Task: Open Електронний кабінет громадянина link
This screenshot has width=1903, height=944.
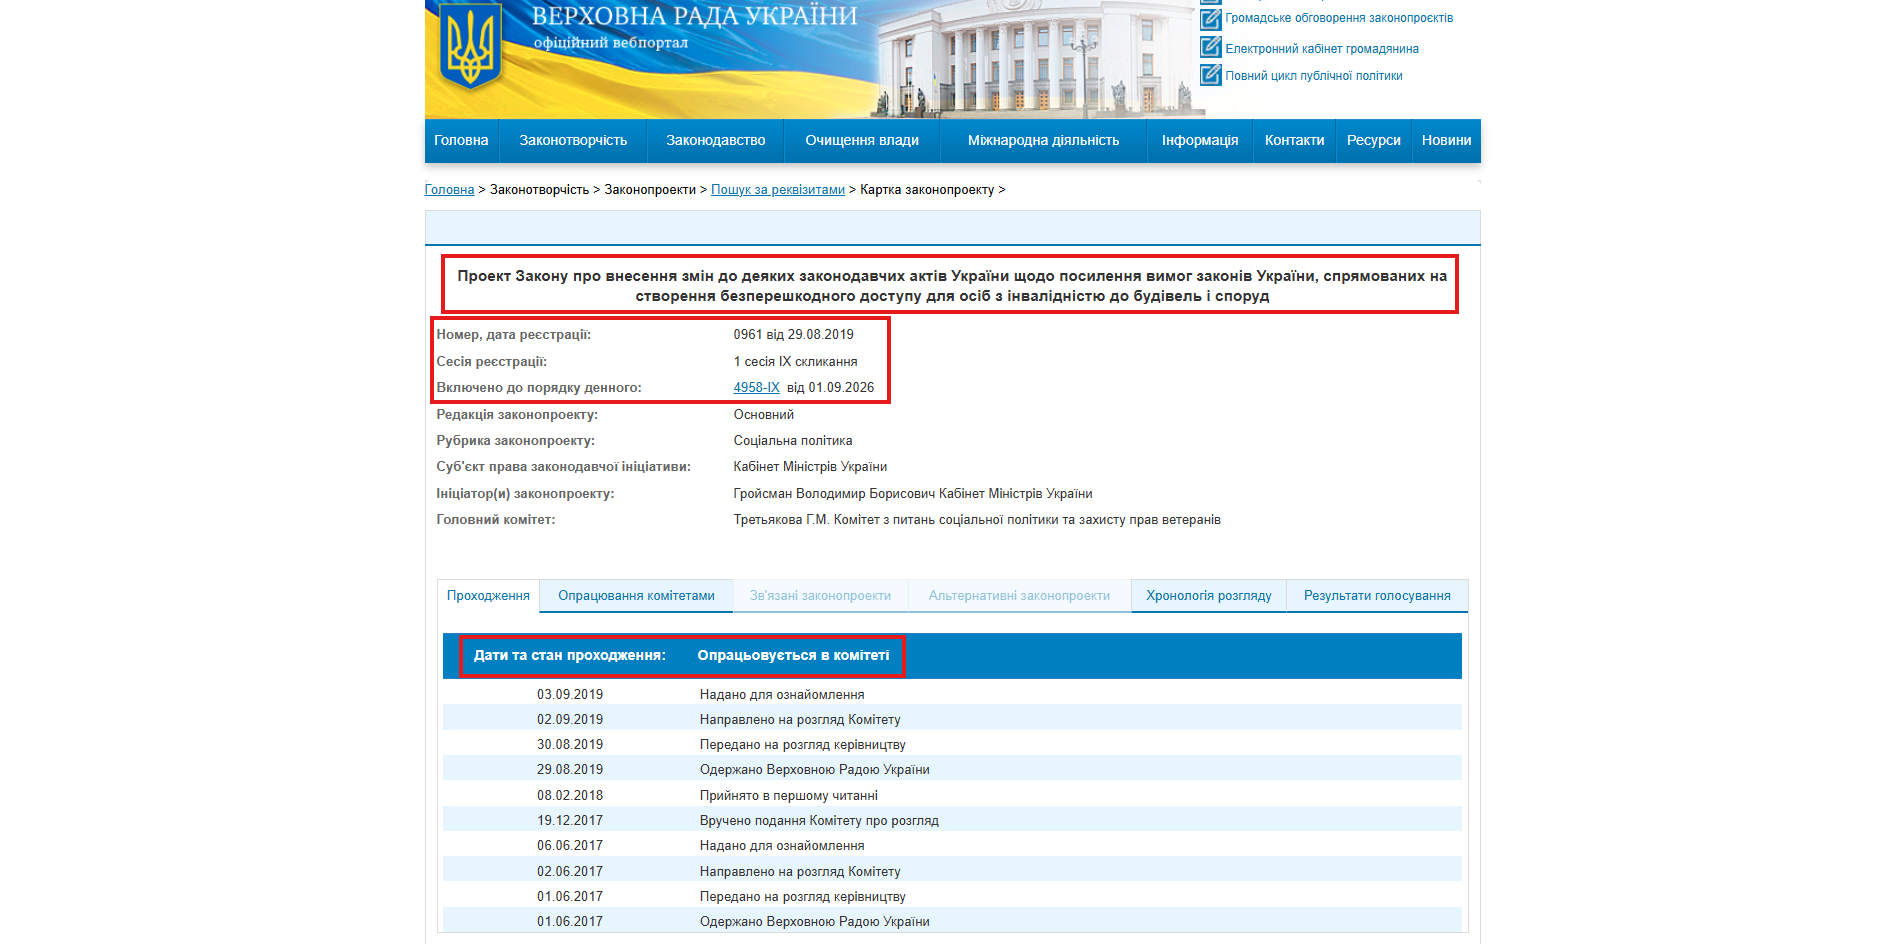Action: point(1322,49)
